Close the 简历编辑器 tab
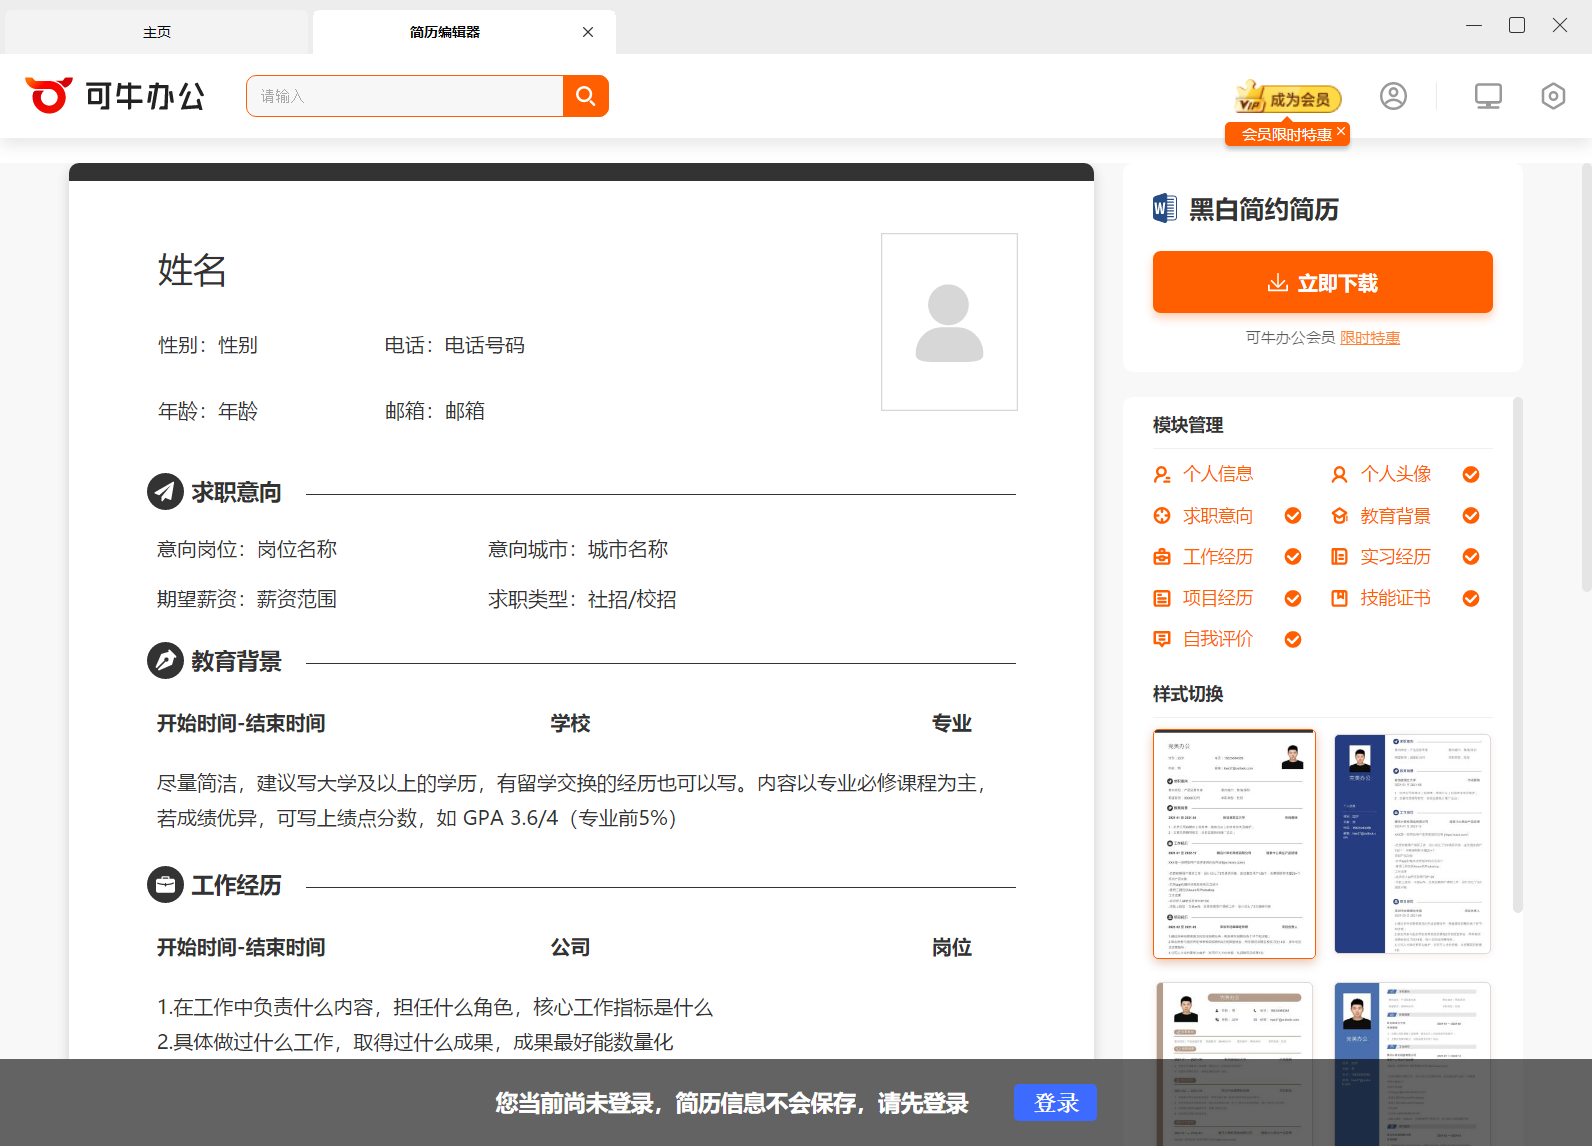This screenshot has width=1592, height=1146. [588, 32]
